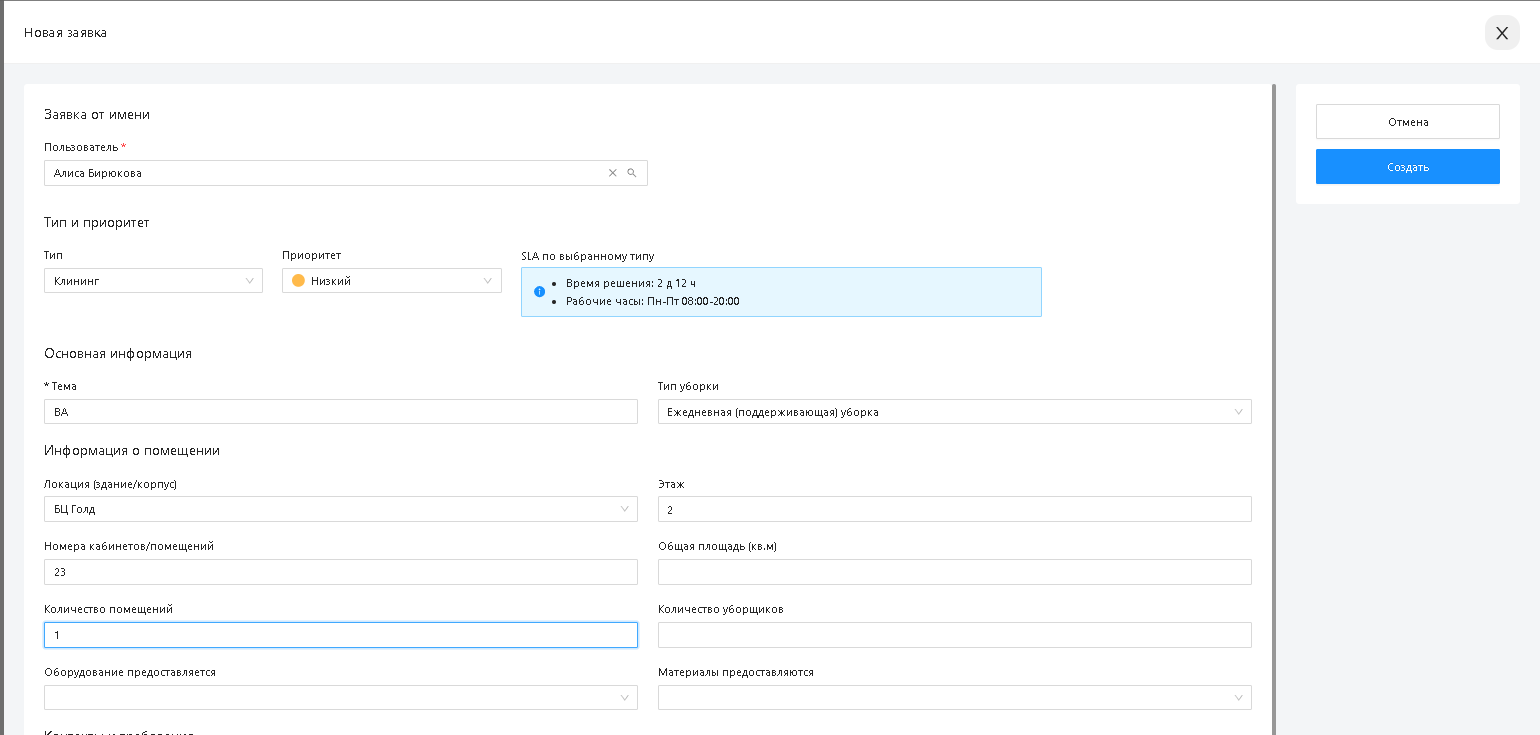1540x735 pixels.
Task: Open the Материалы предоставляются dropdown
Action: (x=954, y=698)
